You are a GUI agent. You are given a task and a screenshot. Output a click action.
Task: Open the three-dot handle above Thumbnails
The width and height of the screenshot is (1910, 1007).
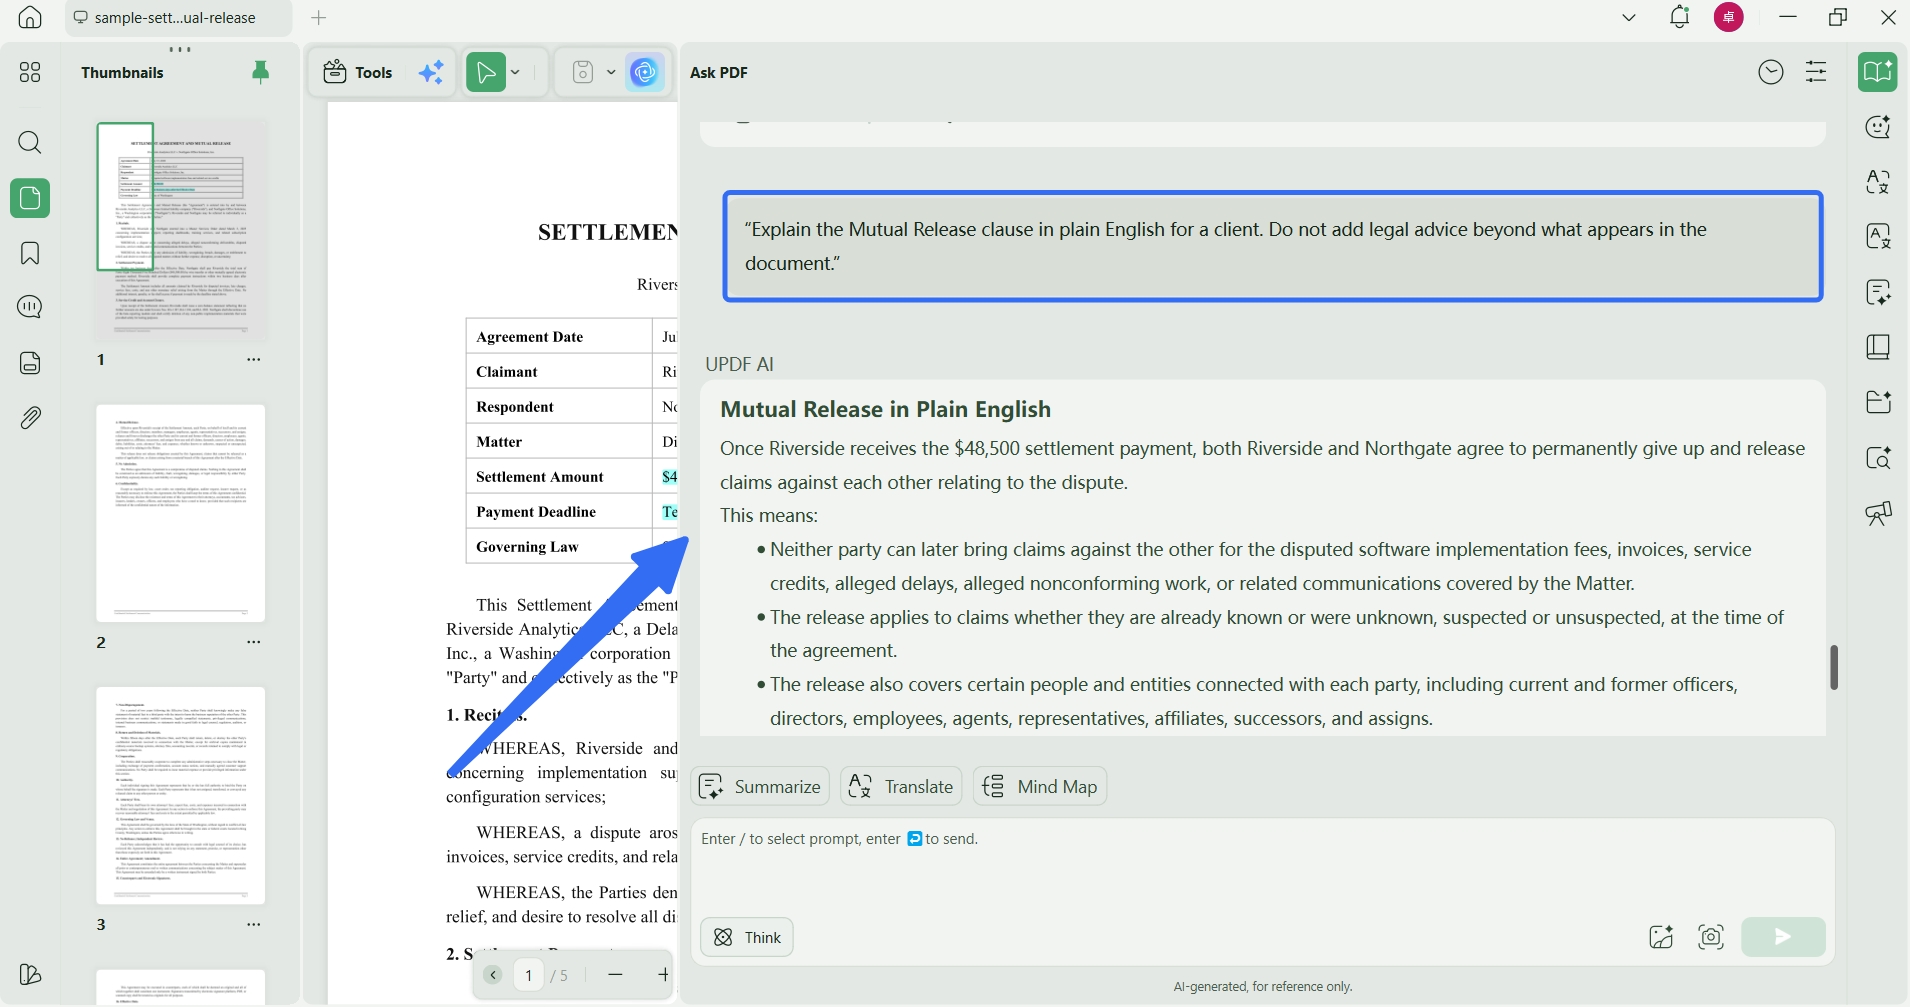pos(180,48)
